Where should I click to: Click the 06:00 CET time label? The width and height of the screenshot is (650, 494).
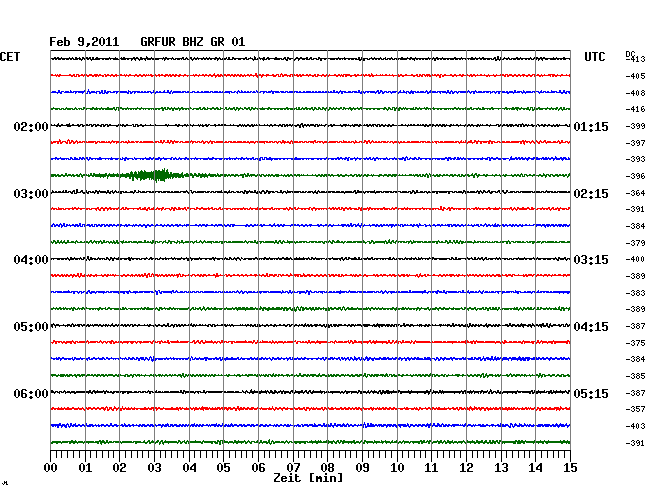click(x=31, y=393)
